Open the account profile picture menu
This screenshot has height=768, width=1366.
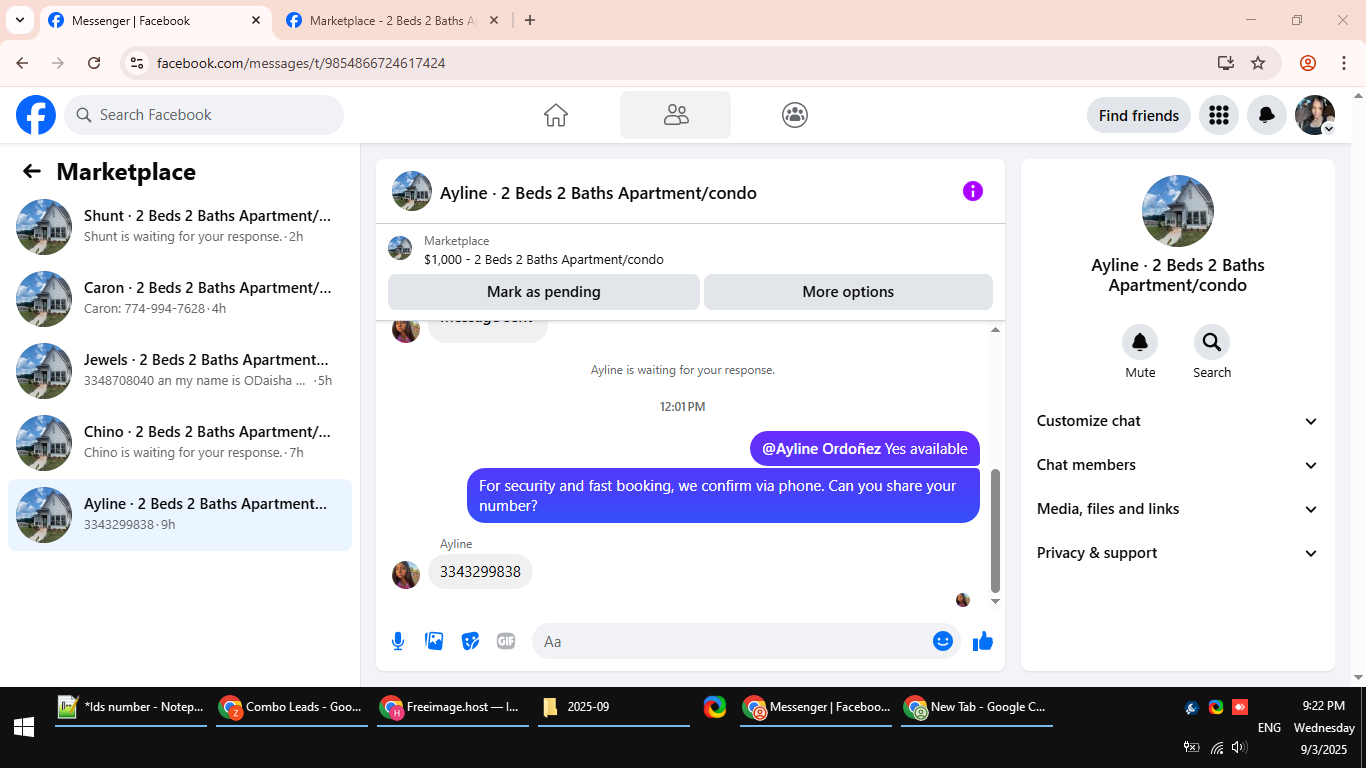point(1315,115)
